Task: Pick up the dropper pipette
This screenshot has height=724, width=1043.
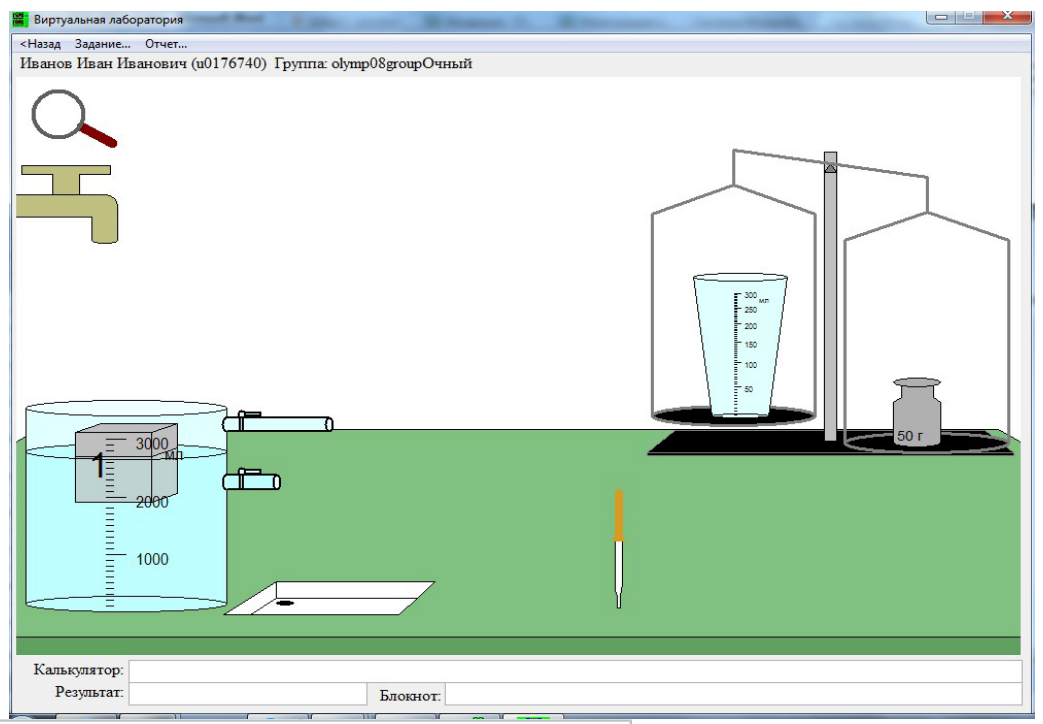Action: [619, 549]
